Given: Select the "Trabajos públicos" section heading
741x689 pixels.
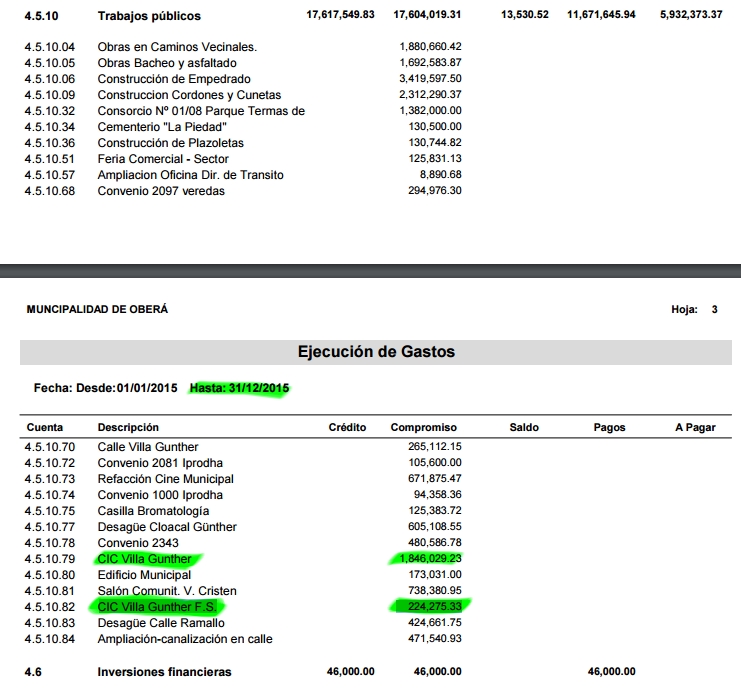Looking at the screenshot, I should pyautogui.click(x=149, y=16).
